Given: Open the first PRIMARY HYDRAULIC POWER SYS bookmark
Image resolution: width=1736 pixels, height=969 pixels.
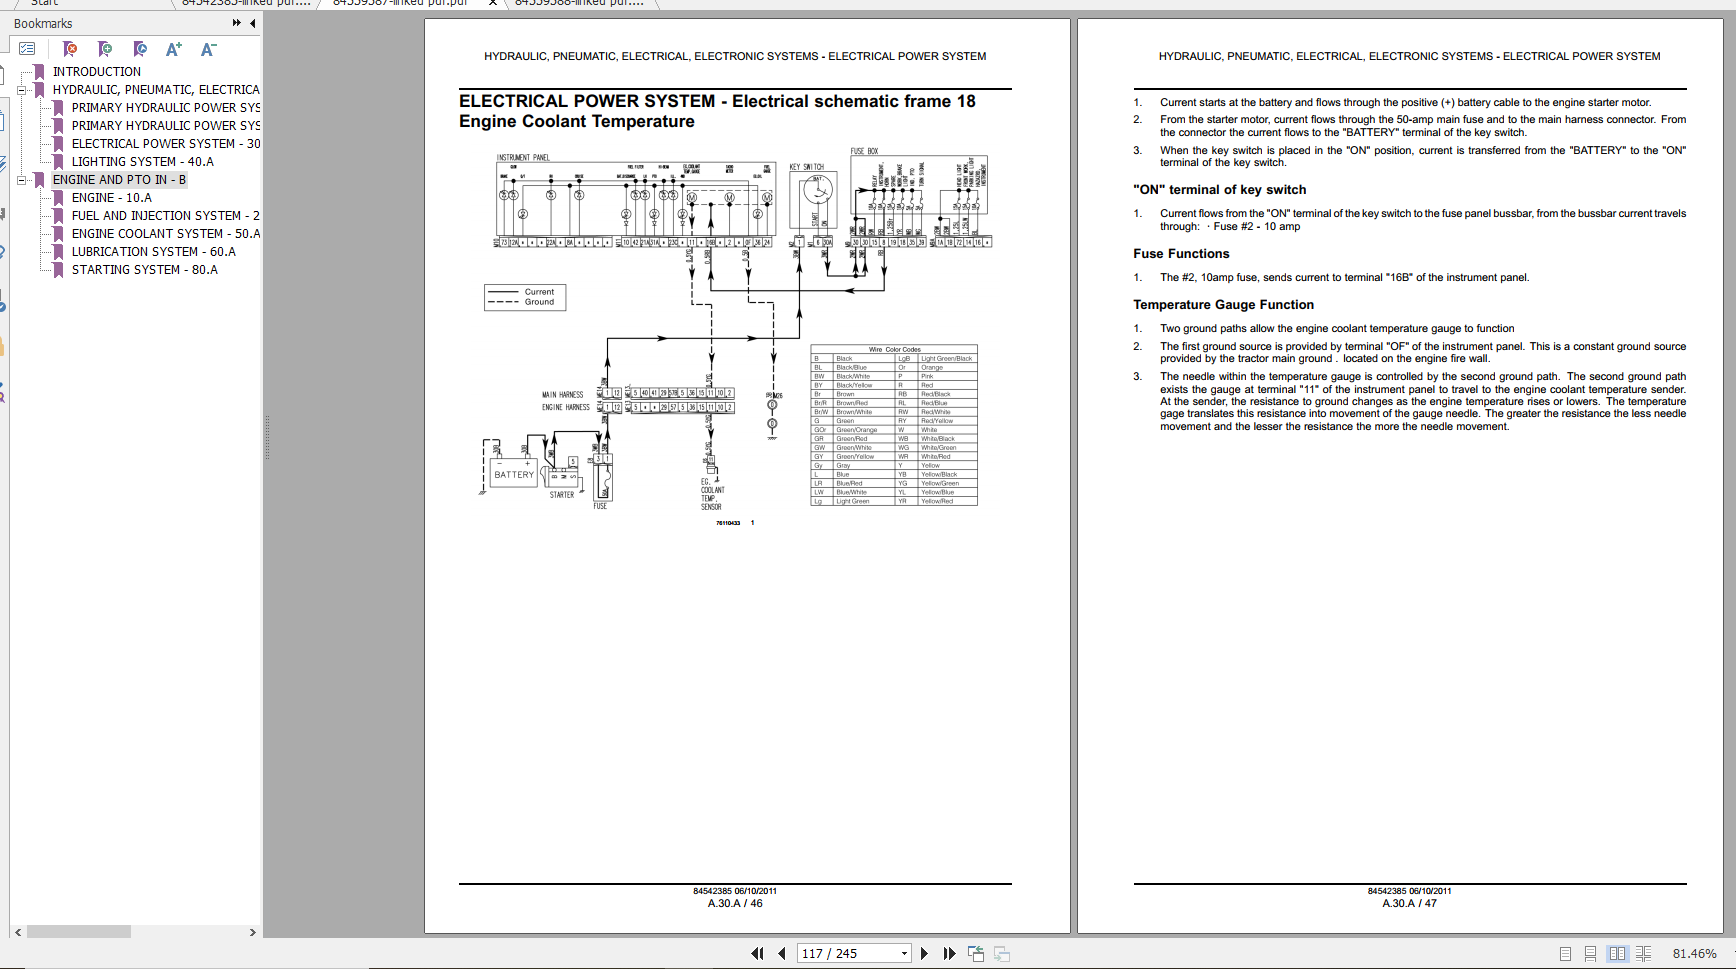Looking at the screenshot, I should click(x=166, y=108).
